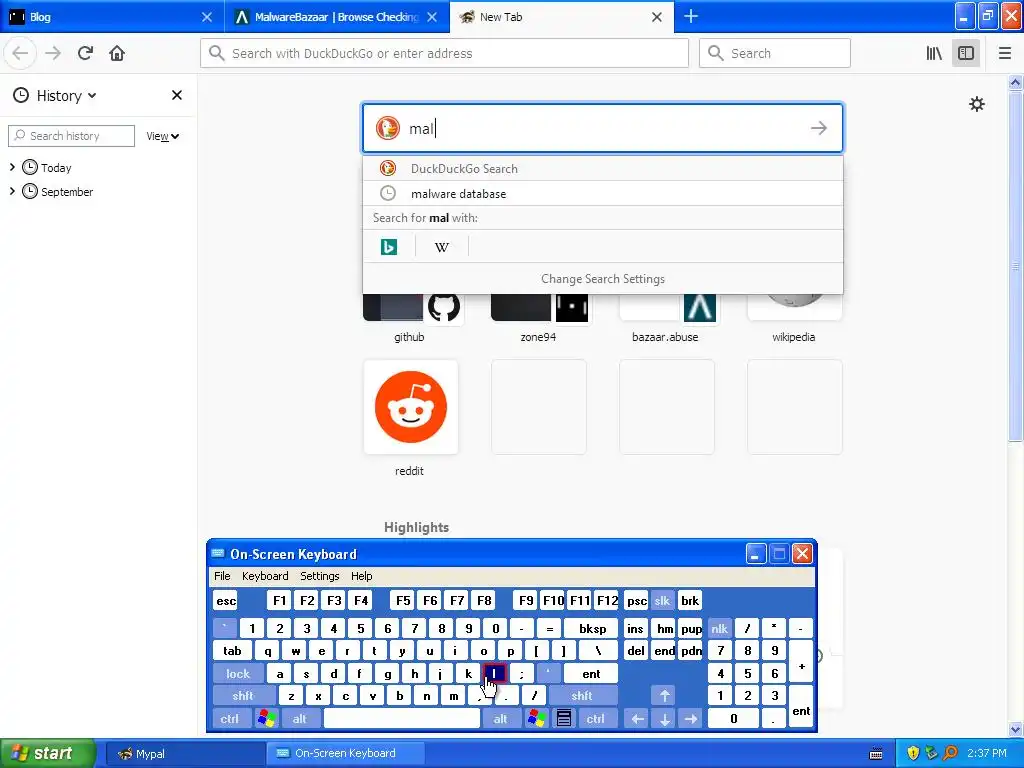Image resolution: width=1024 pixels, height=768 pixels.
Task: Reload the page with the refresh icon
Action: pyautogui.click(x=85, y=53)
